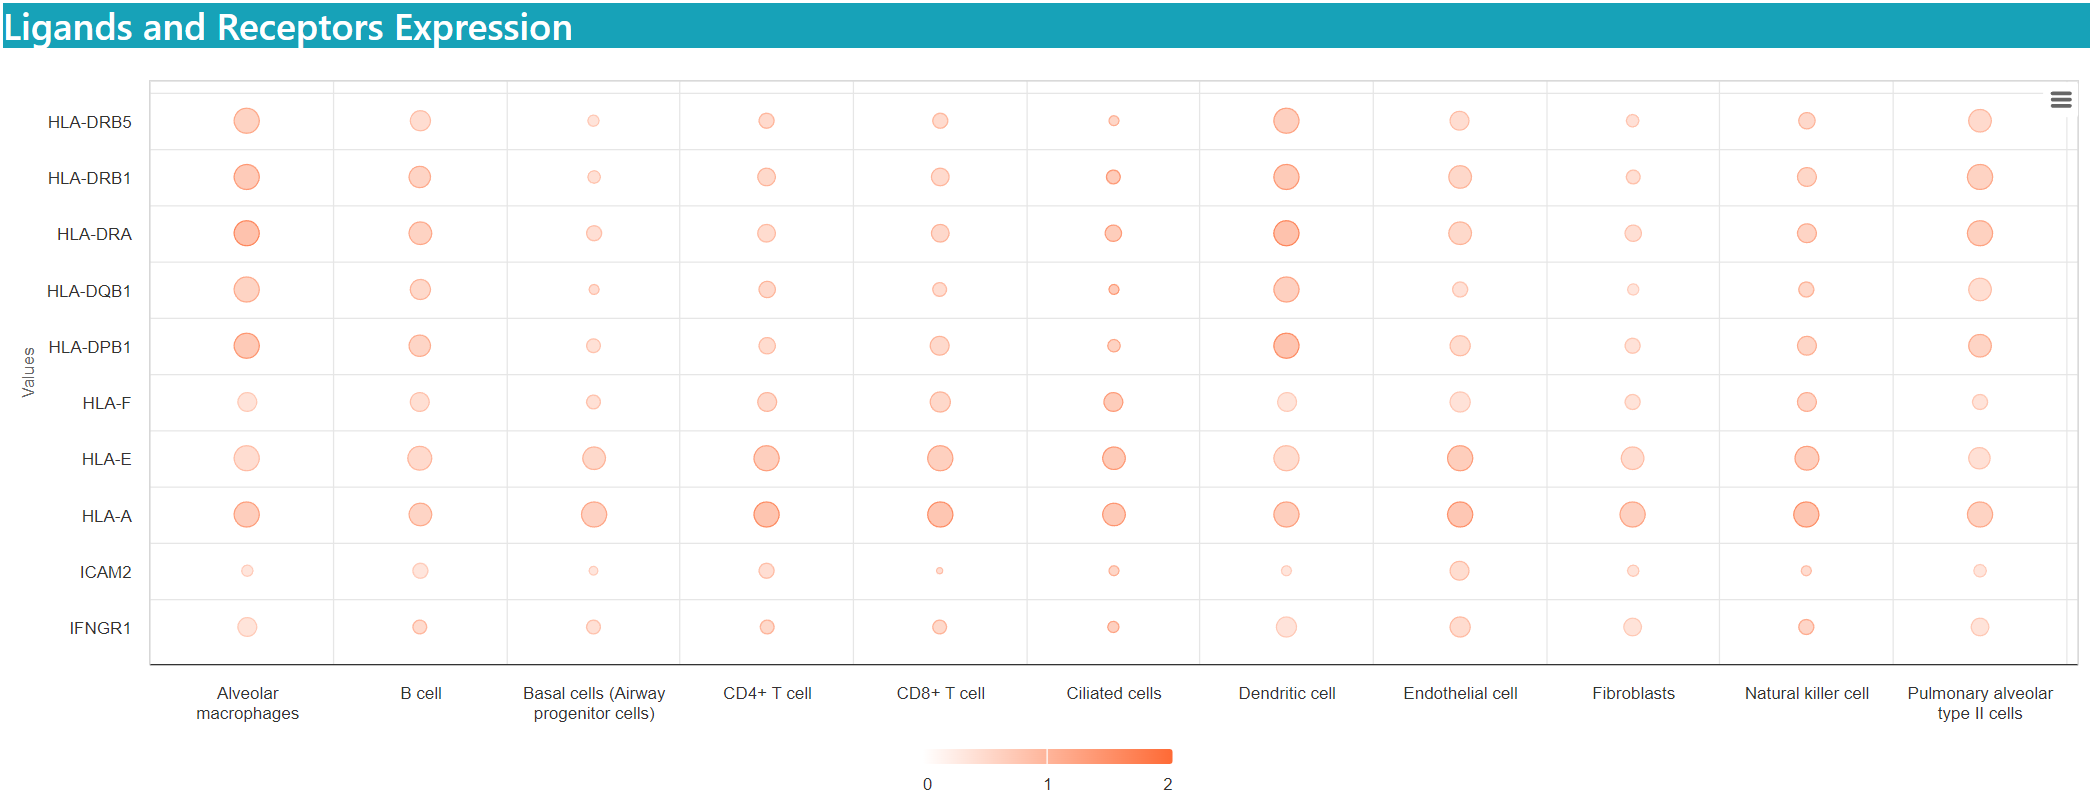Open the chart context menu hamburger icon

pyautogui.click(x=2060, y=100)
